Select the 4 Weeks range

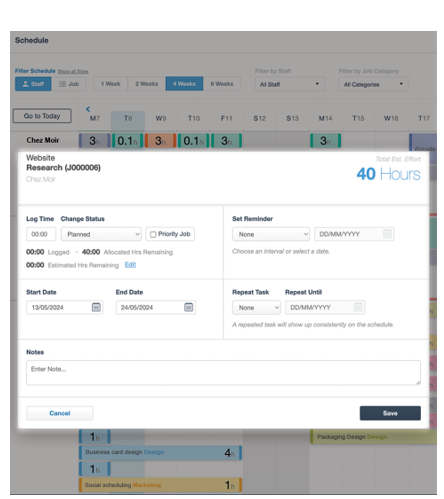click(x=184, y=84)
